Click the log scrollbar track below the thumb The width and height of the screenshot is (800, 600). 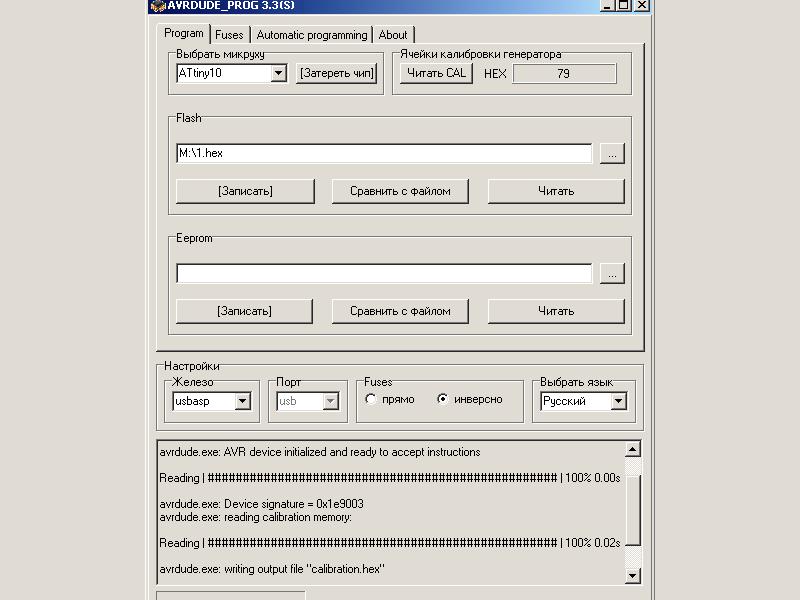click(632, 557)
